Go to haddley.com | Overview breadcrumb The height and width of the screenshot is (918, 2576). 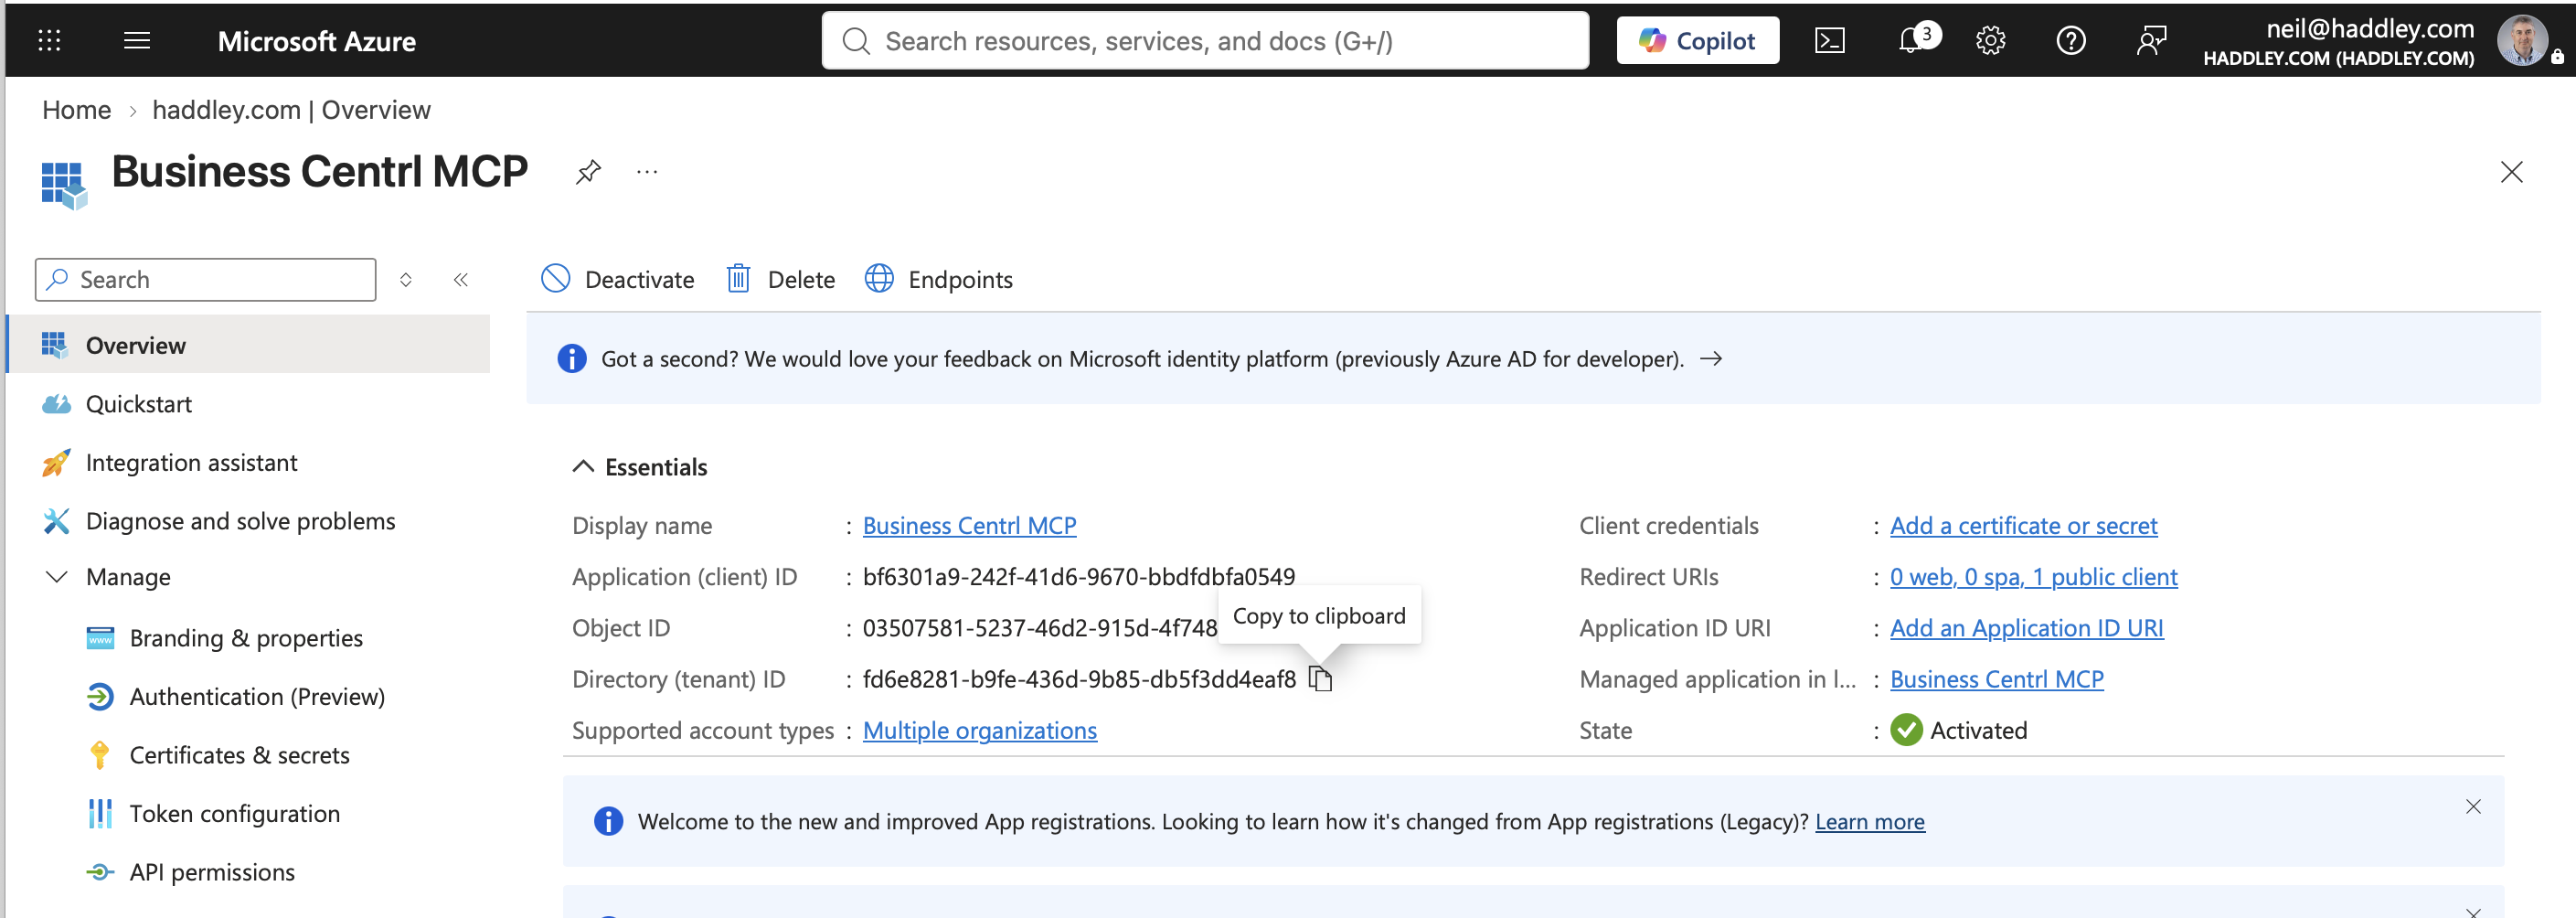pyautogui.click(x=291, y=110)
